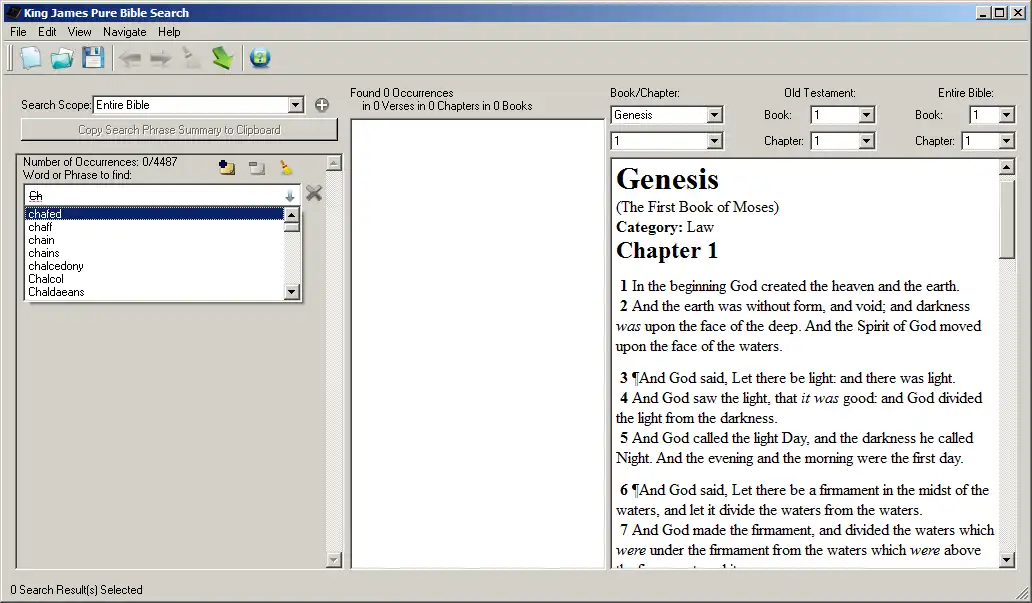Image resolution: width=1032 pixels, height=603 pixels.
Task: Click the grayed window icon beside occurrences
Action: (257, 168)
